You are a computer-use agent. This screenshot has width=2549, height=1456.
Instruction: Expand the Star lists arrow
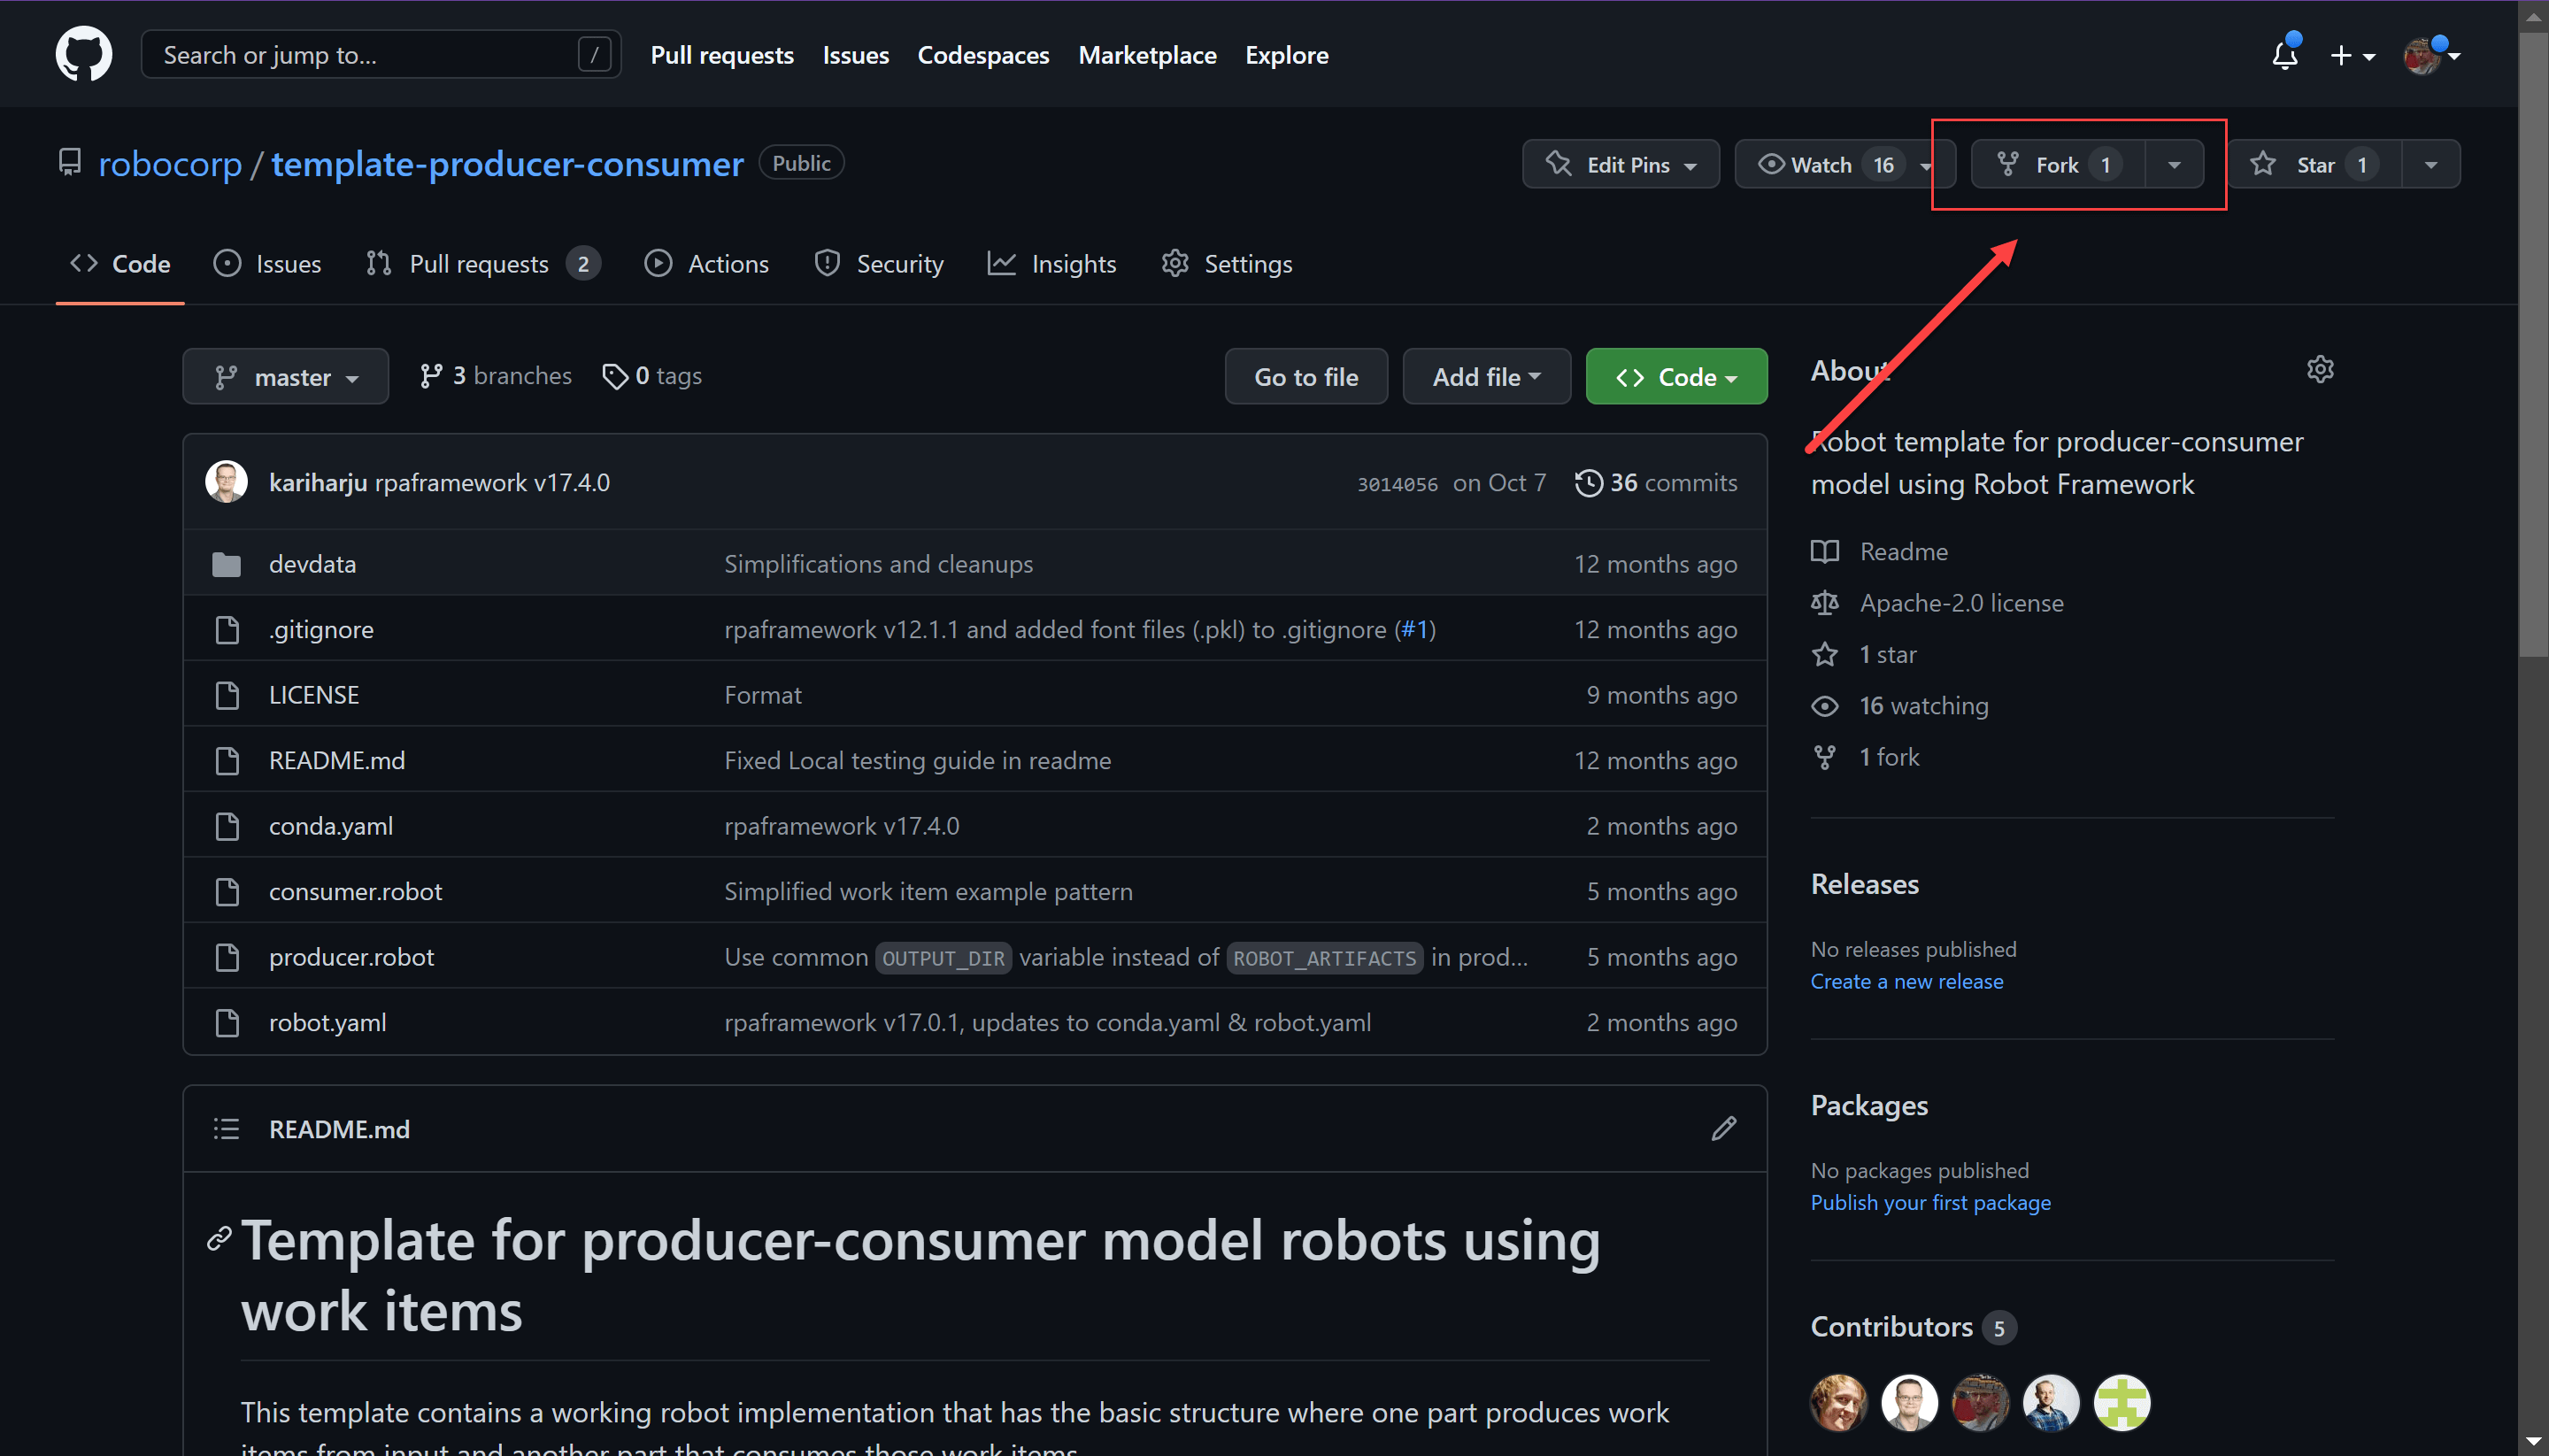(x=2431, y=165)
